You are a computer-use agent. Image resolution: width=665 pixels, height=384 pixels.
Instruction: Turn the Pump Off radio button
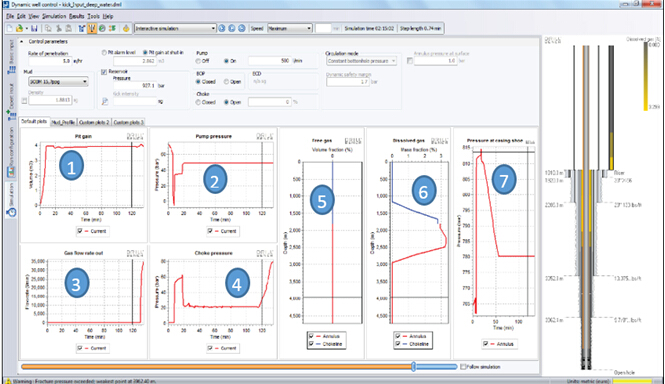(x=198, y=61)
